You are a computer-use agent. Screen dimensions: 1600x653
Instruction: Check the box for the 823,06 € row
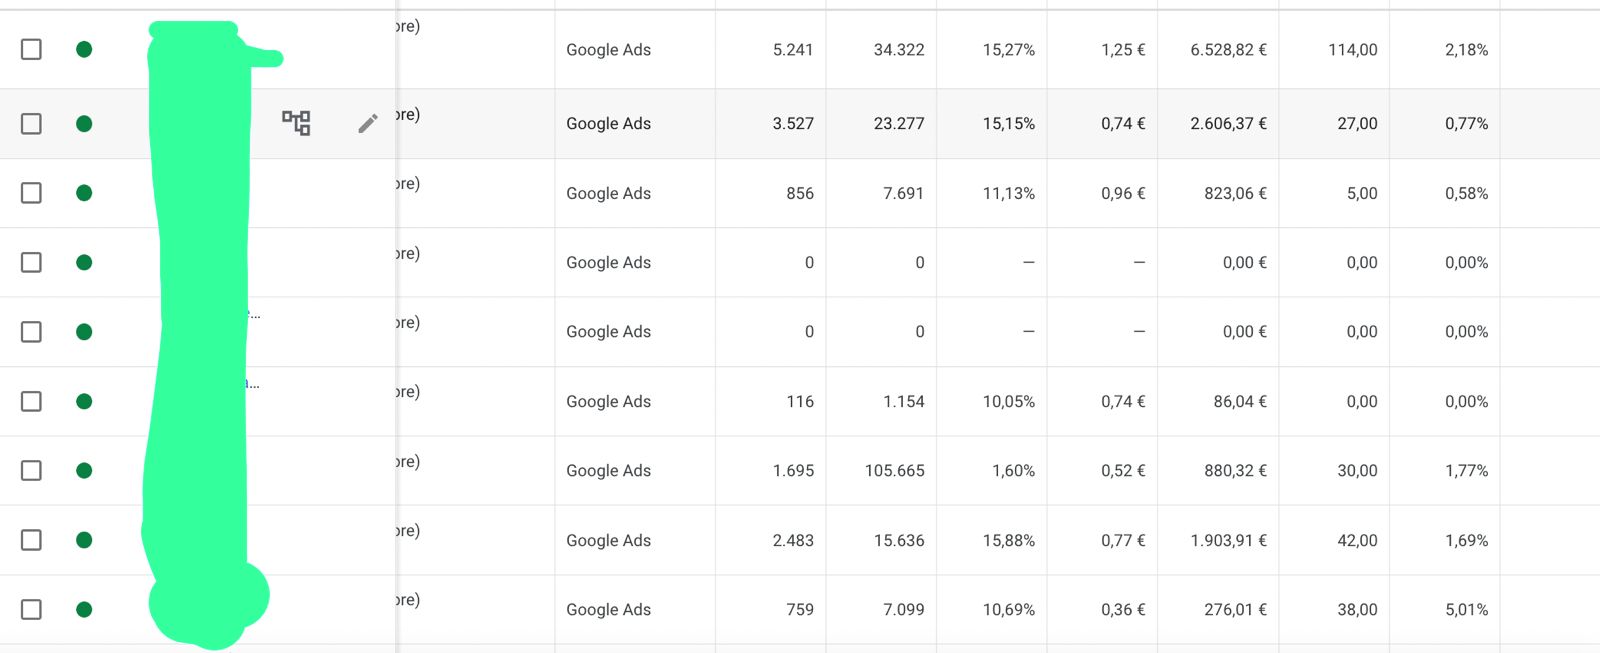click(31, 193)
